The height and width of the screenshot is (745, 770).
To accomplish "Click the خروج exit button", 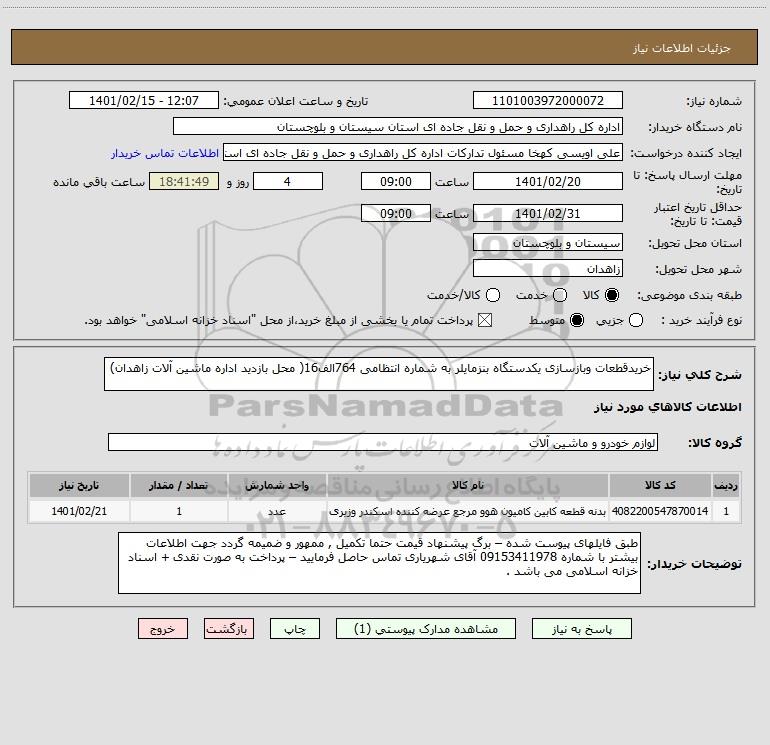I will point(163,629).
